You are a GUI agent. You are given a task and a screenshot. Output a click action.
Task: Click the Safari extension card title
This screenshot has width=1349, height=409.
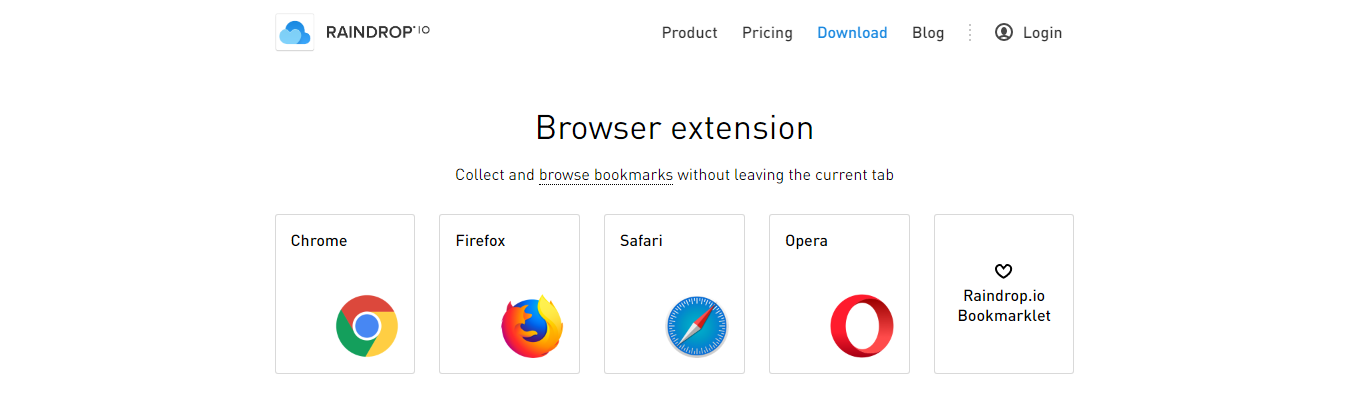[x=641, y=241]
